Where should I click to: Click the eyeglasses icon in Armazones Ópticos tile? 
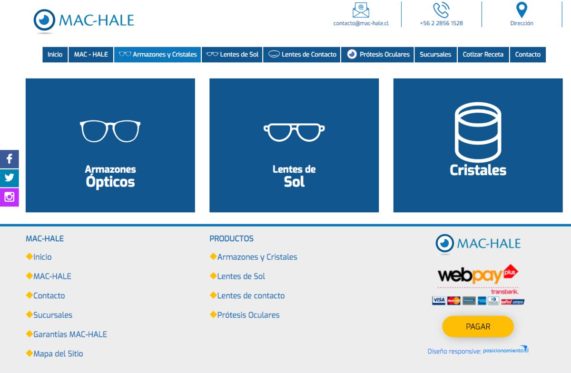tap(110, 131)
